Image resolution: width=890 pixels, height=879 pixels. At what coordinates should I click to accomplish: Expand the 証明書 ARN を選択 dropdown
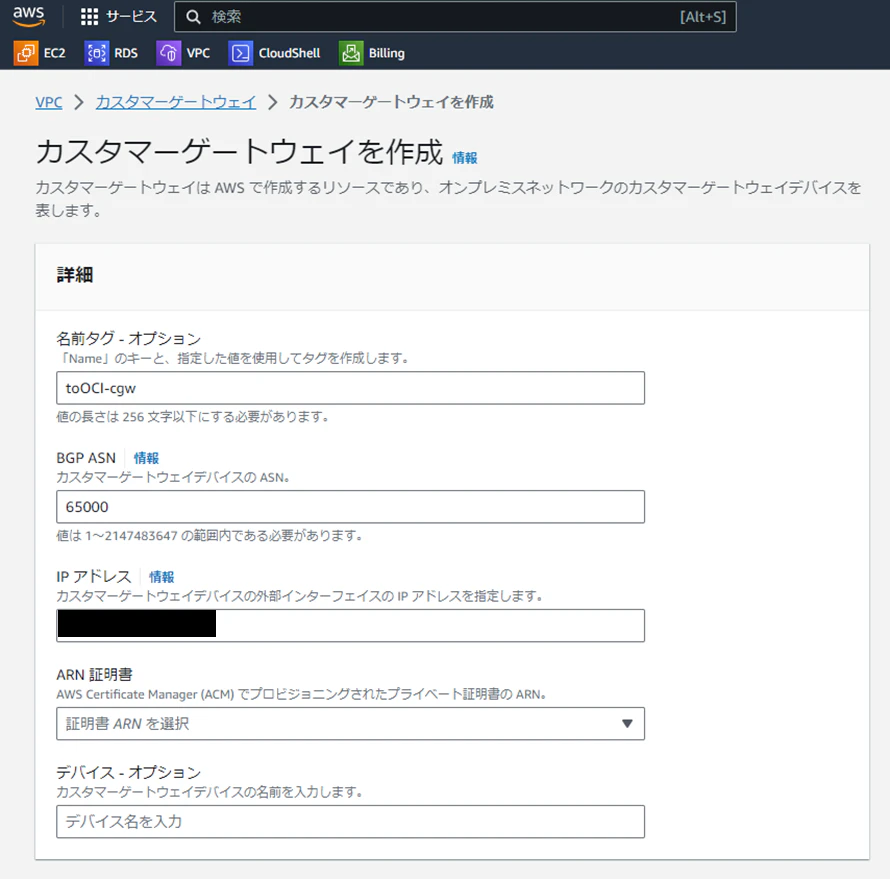350,724
